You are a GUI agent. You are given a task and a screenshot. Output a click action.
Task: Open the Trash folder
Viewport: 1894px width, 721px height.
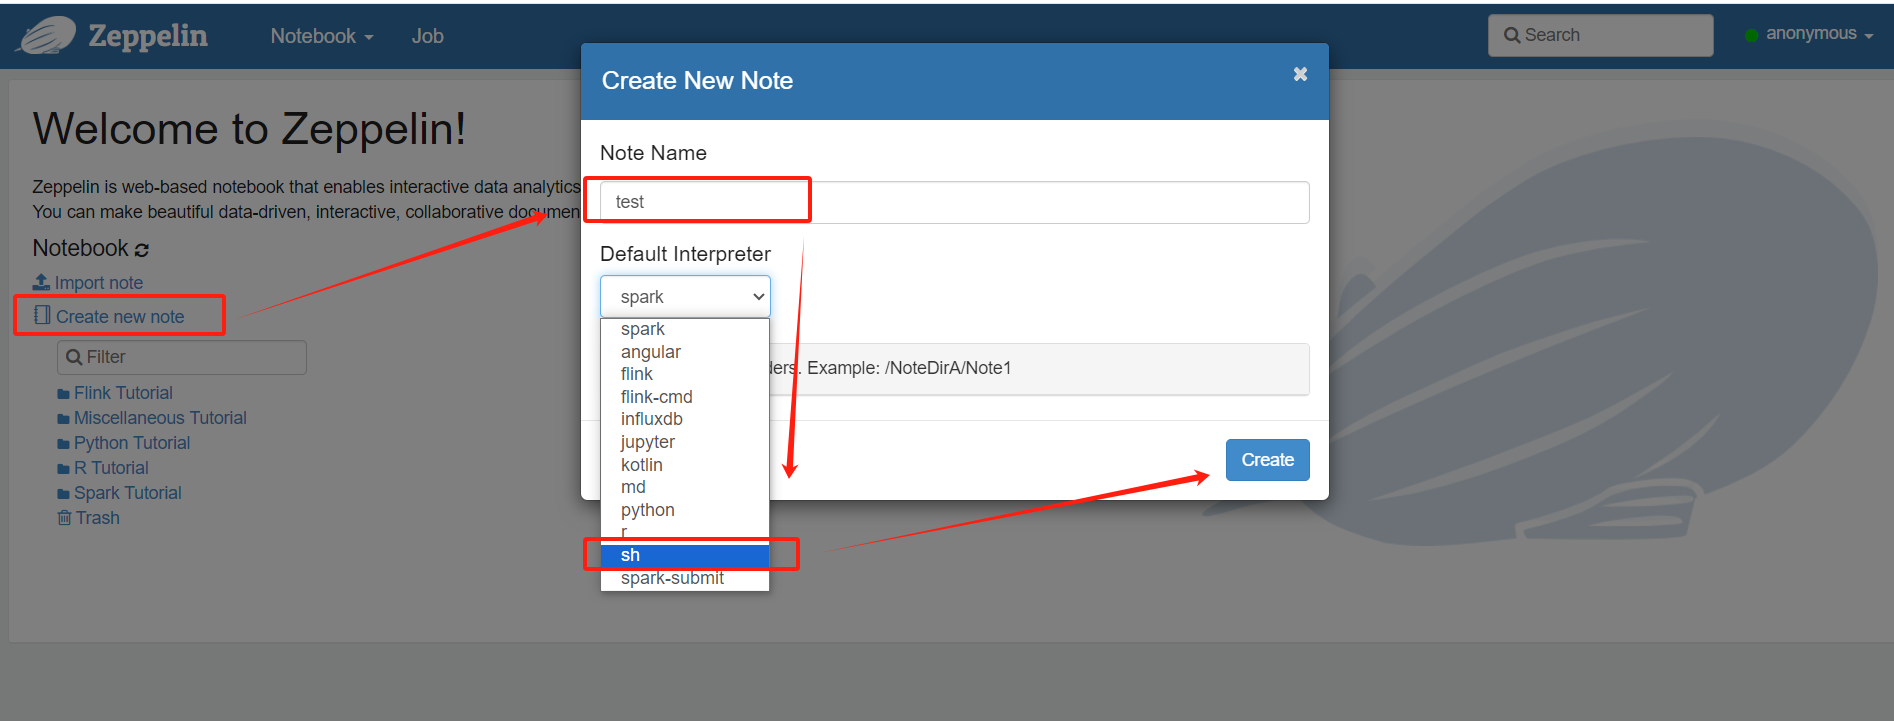tap(98, 518)
